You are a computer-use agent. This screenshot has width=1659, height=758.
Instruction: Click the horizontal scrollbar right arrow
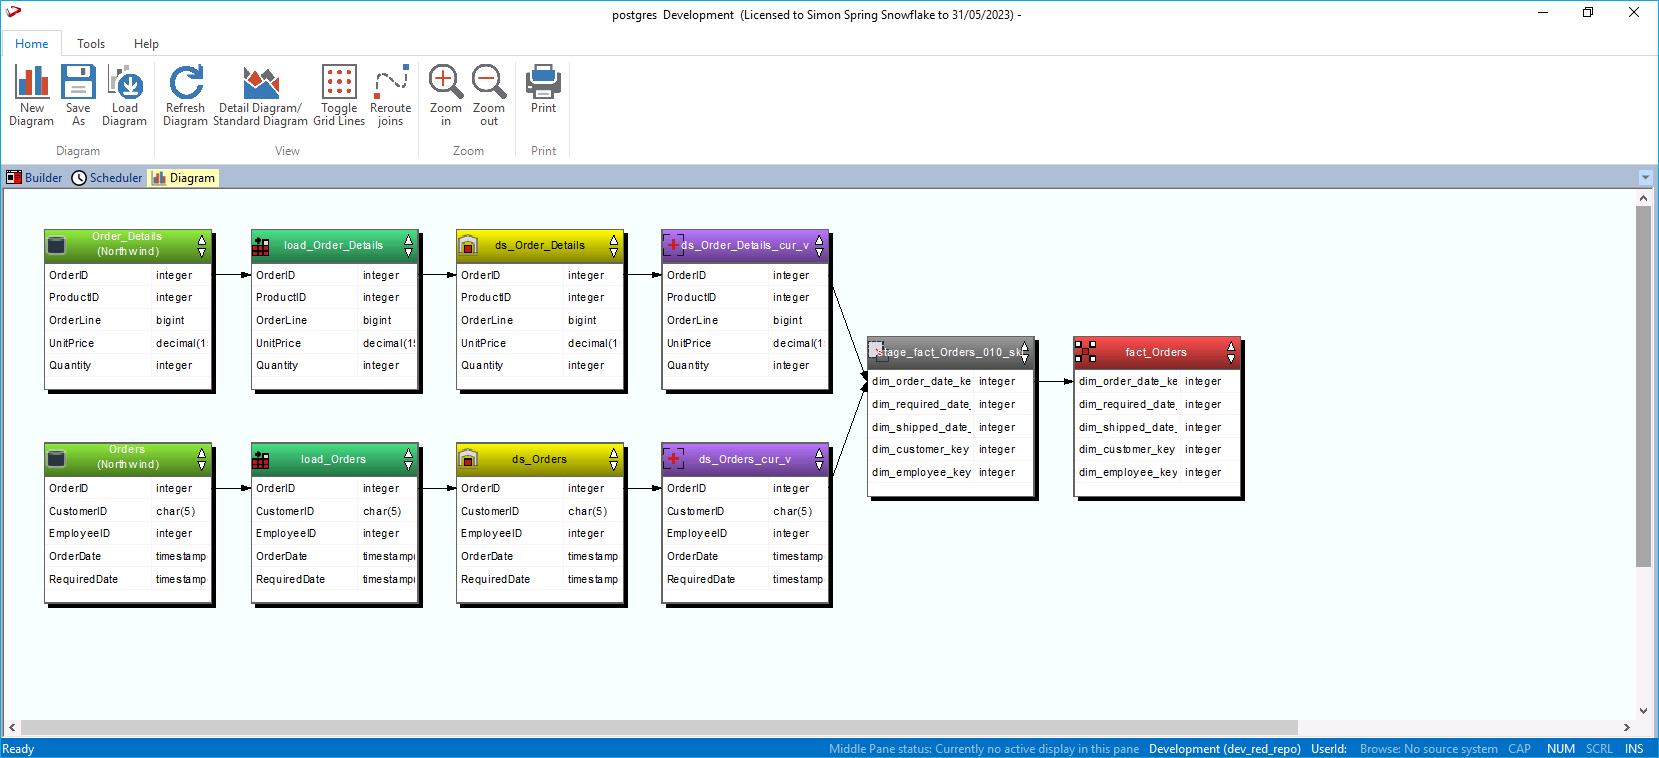1627,728
